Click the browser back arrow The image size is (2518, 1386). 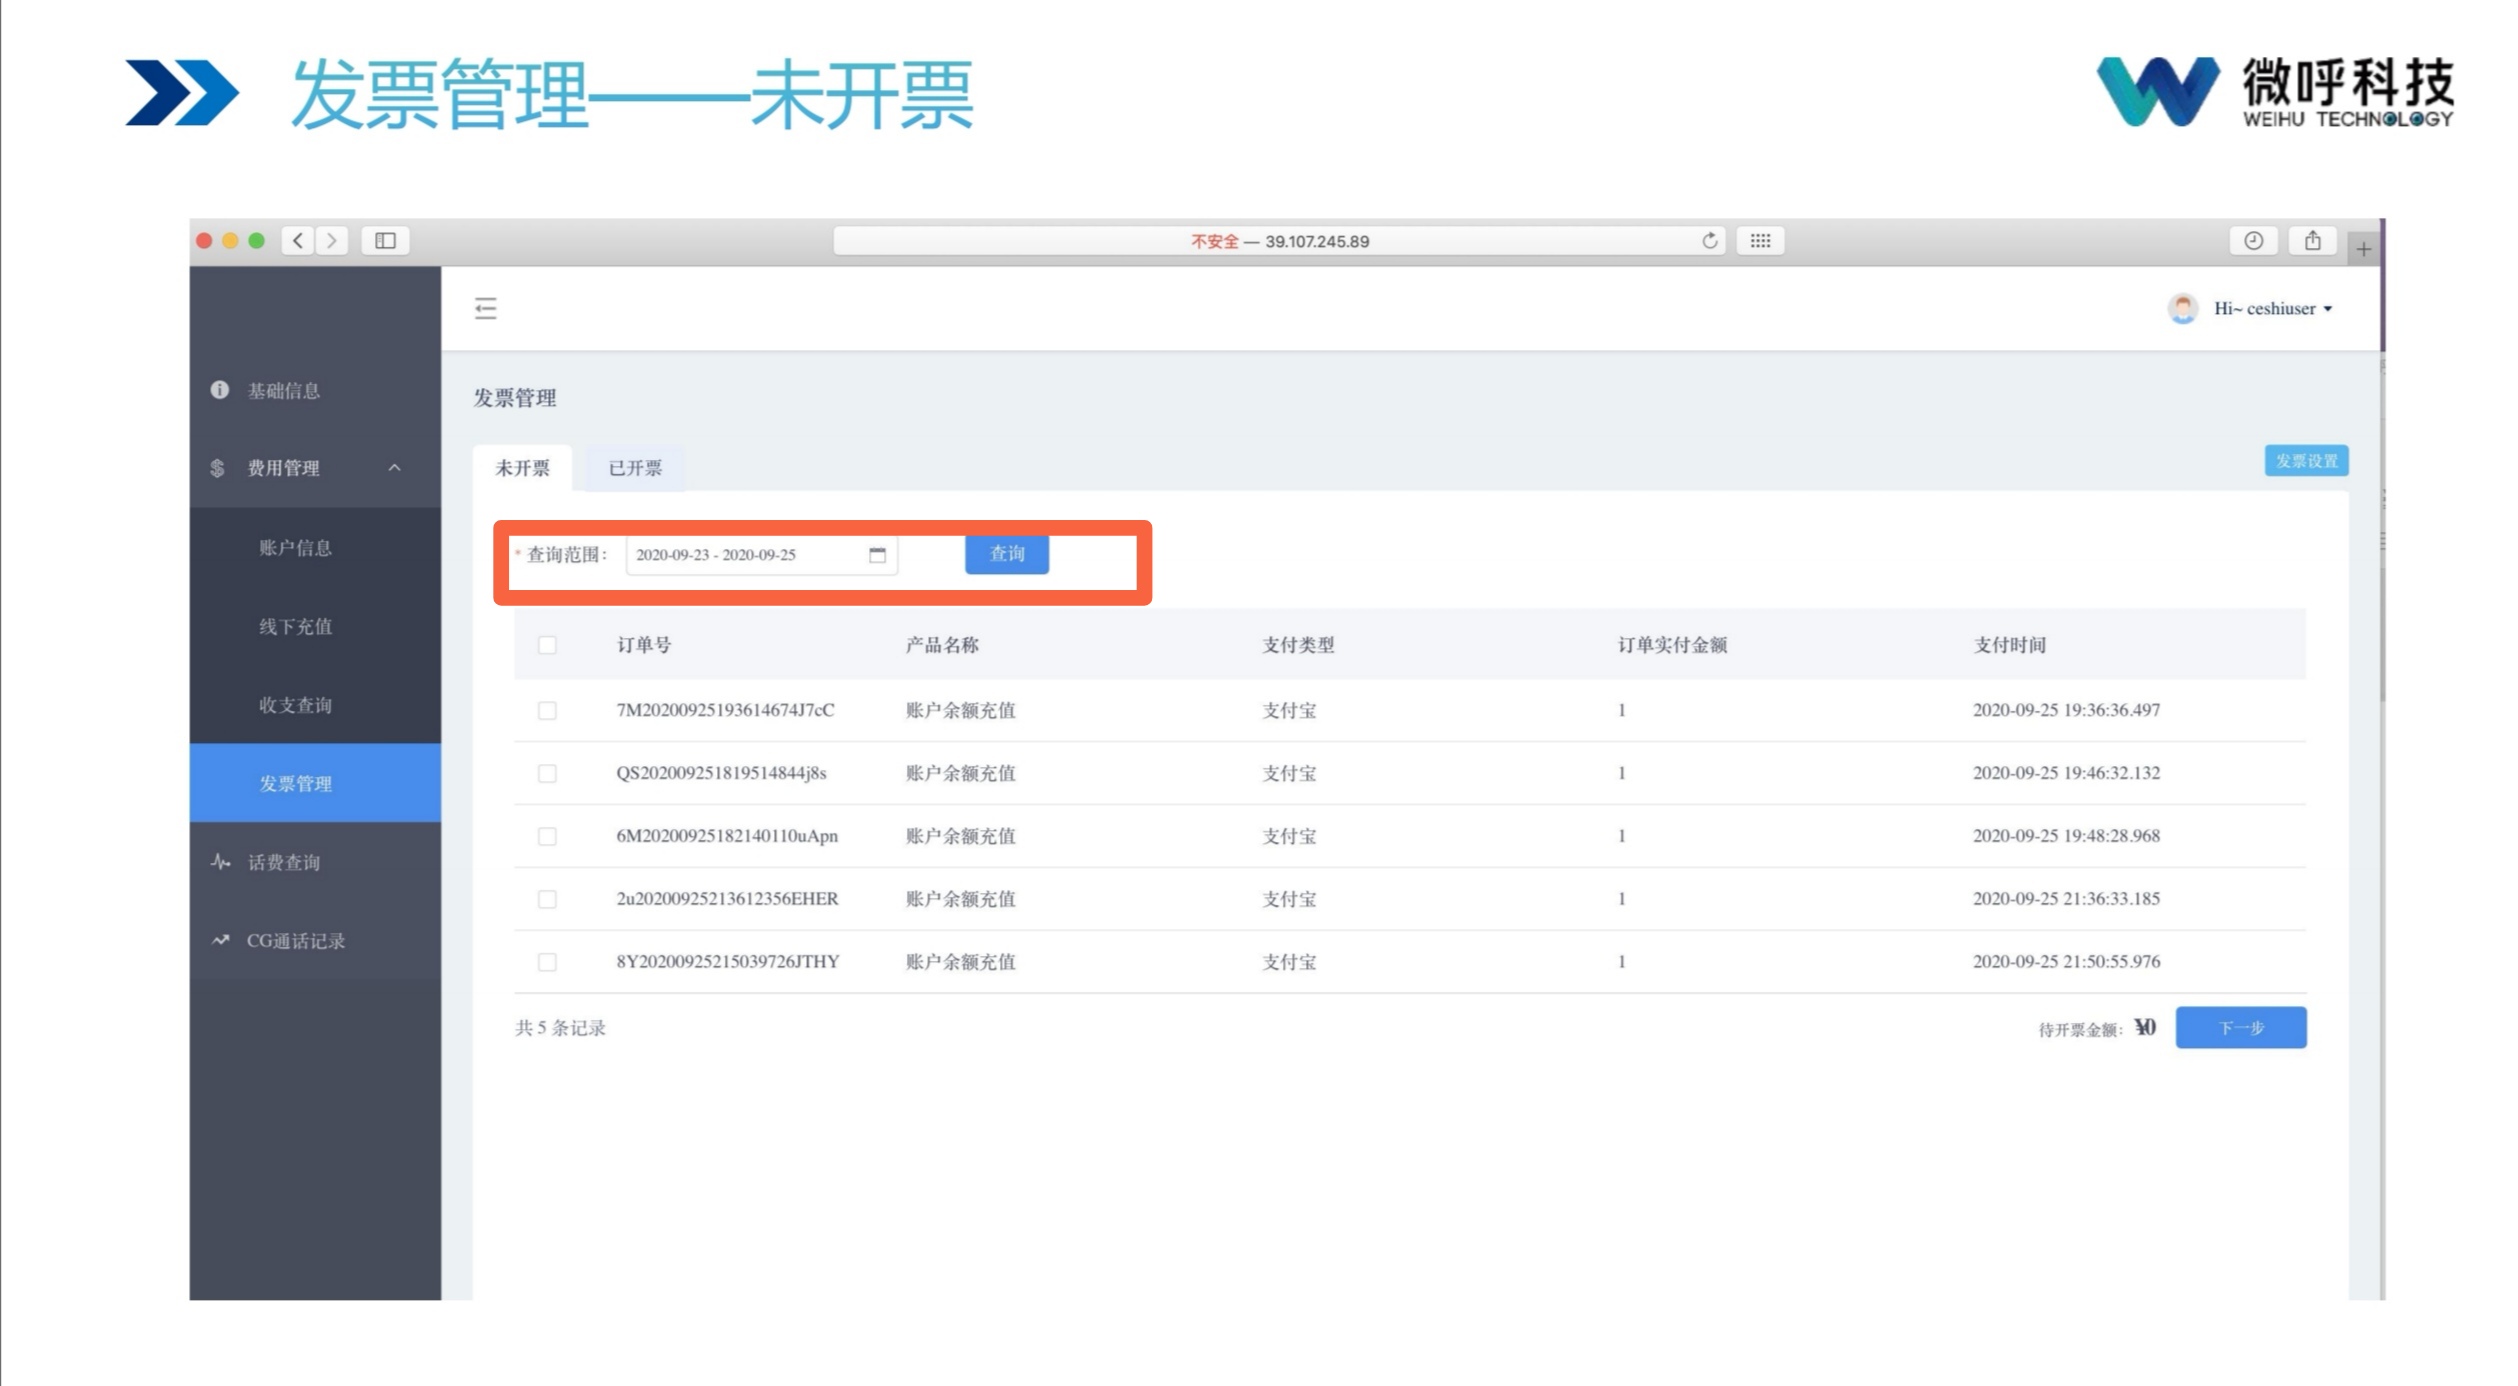[297, 240]
